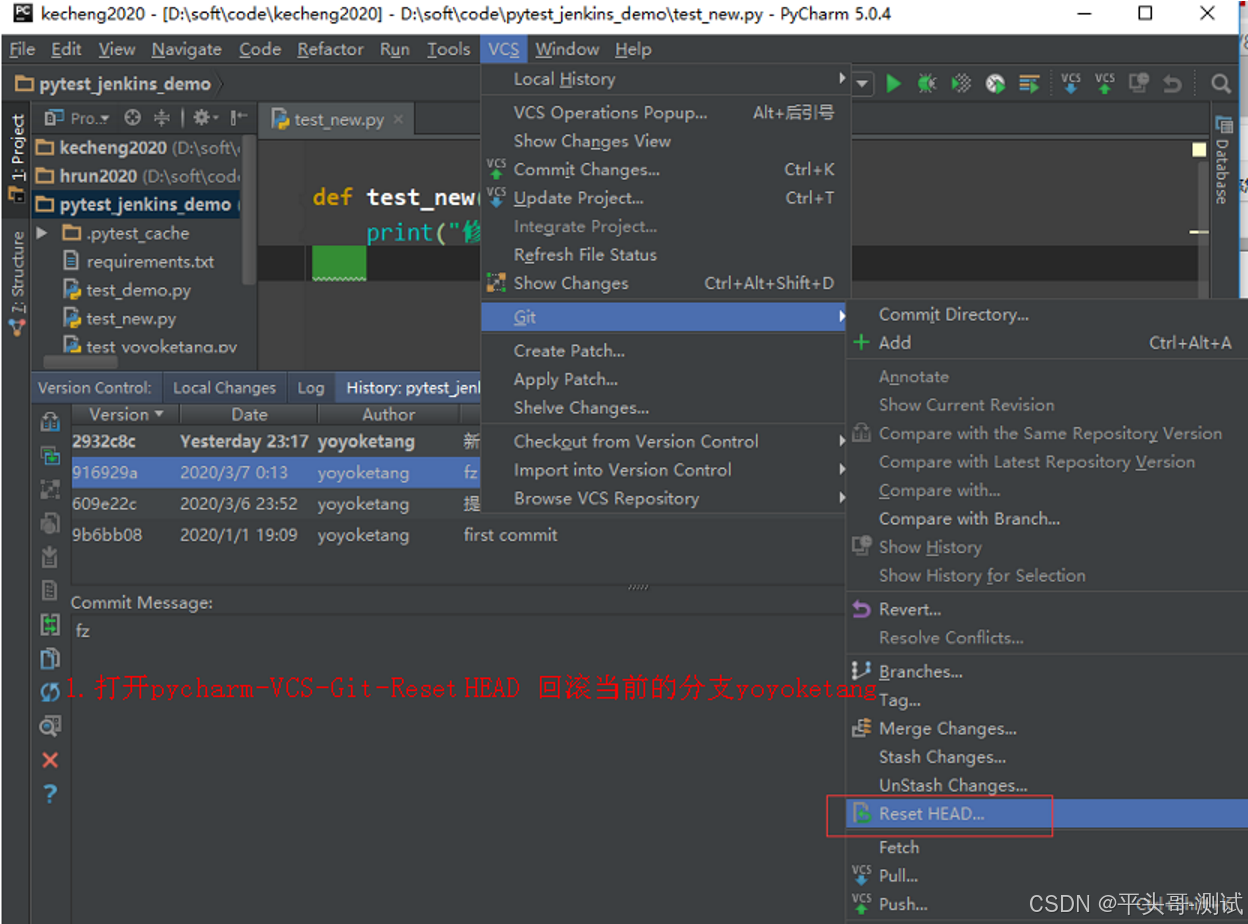
Task: Choose Shelve Changes... in VCS menu
Action: 666,408
